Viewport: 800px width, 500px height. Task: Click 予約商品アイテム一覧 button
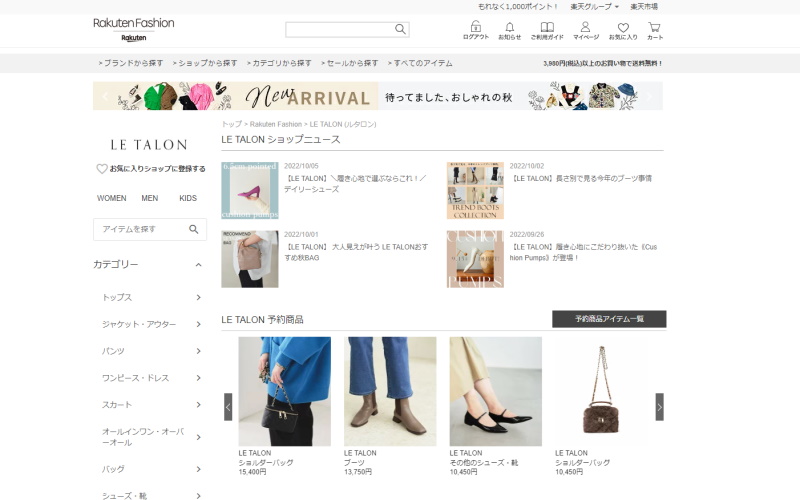click(x=608, y=319)
